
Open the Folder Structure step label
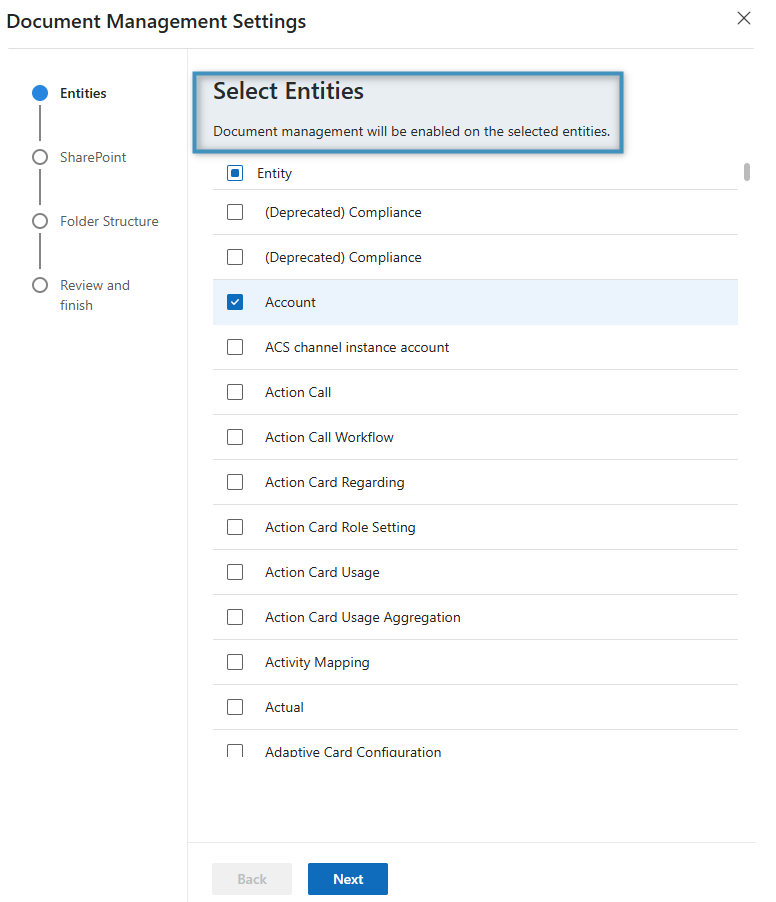[109, 221]
